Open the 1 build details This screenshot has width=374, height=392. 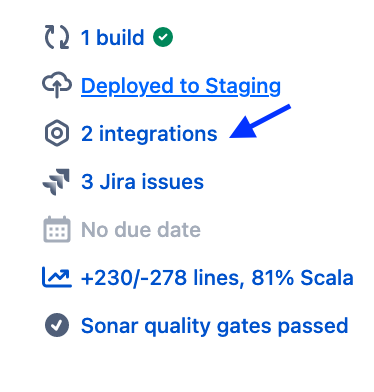click(113, 37)
